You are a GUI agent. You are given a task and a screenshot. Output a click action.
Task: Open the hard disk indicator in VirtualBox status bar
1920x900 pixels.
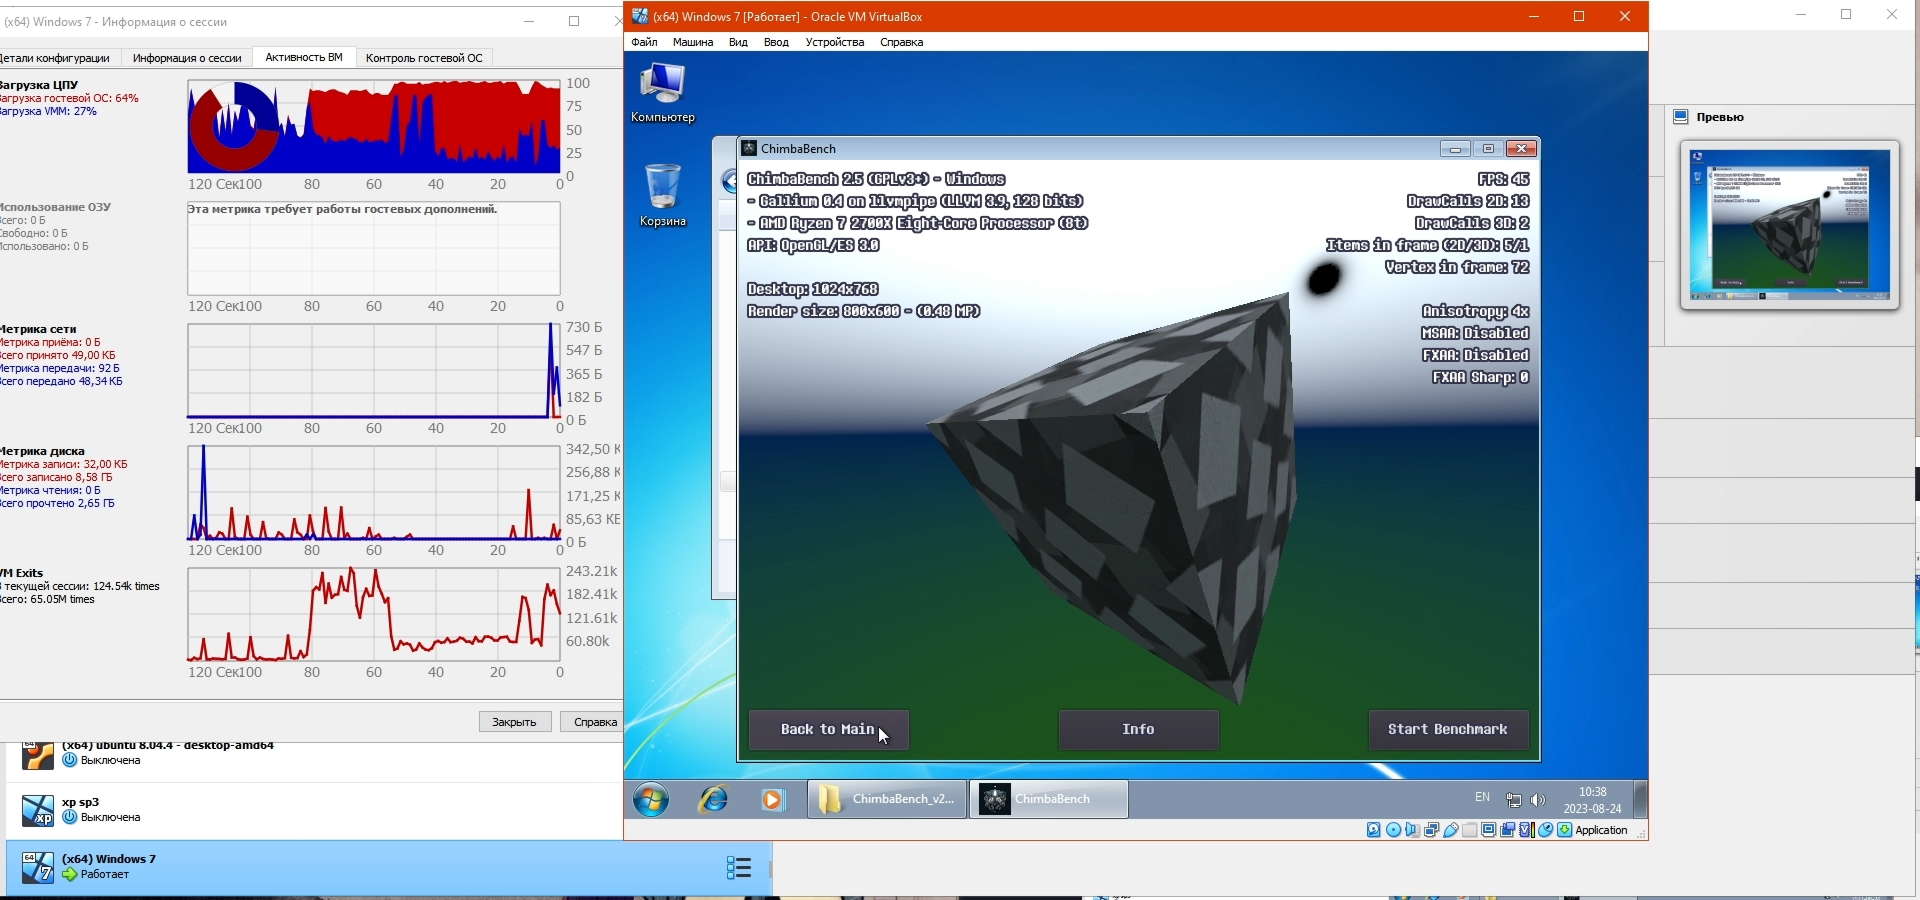click(x=1374, y=830)
